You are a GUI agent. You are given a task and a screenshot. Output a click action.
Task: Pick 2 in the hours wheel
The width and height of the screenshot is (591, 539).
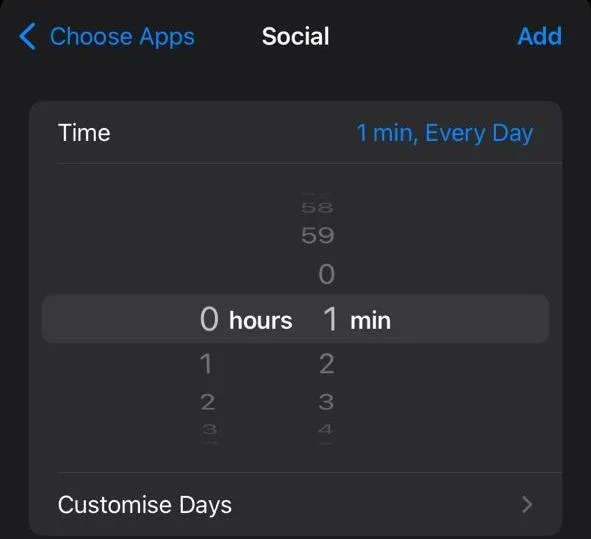208,402
